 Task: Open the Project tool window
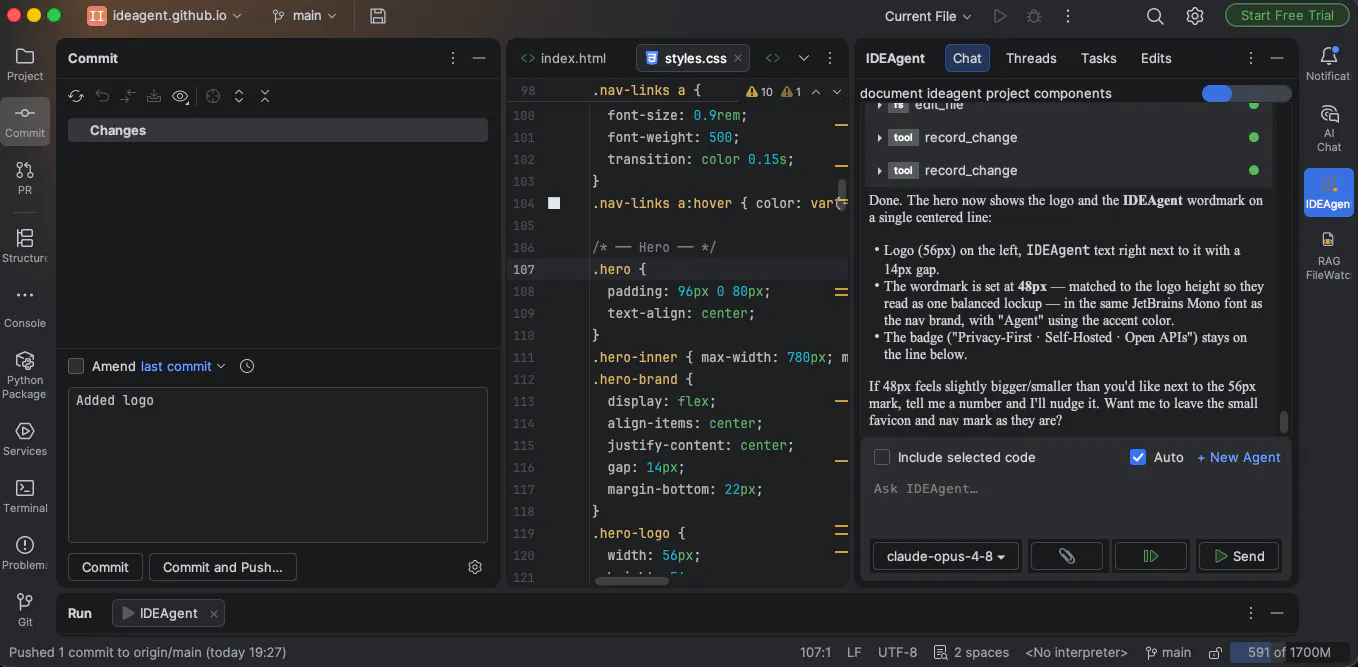[x=25, y=64]
